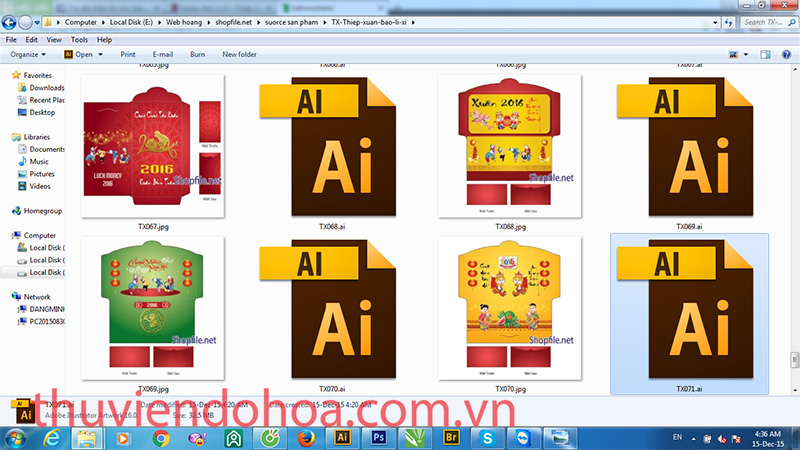Select the TX067.jpg red envelope thumbnail
This screenshot has width=800, height=450.
pos(153,146)
